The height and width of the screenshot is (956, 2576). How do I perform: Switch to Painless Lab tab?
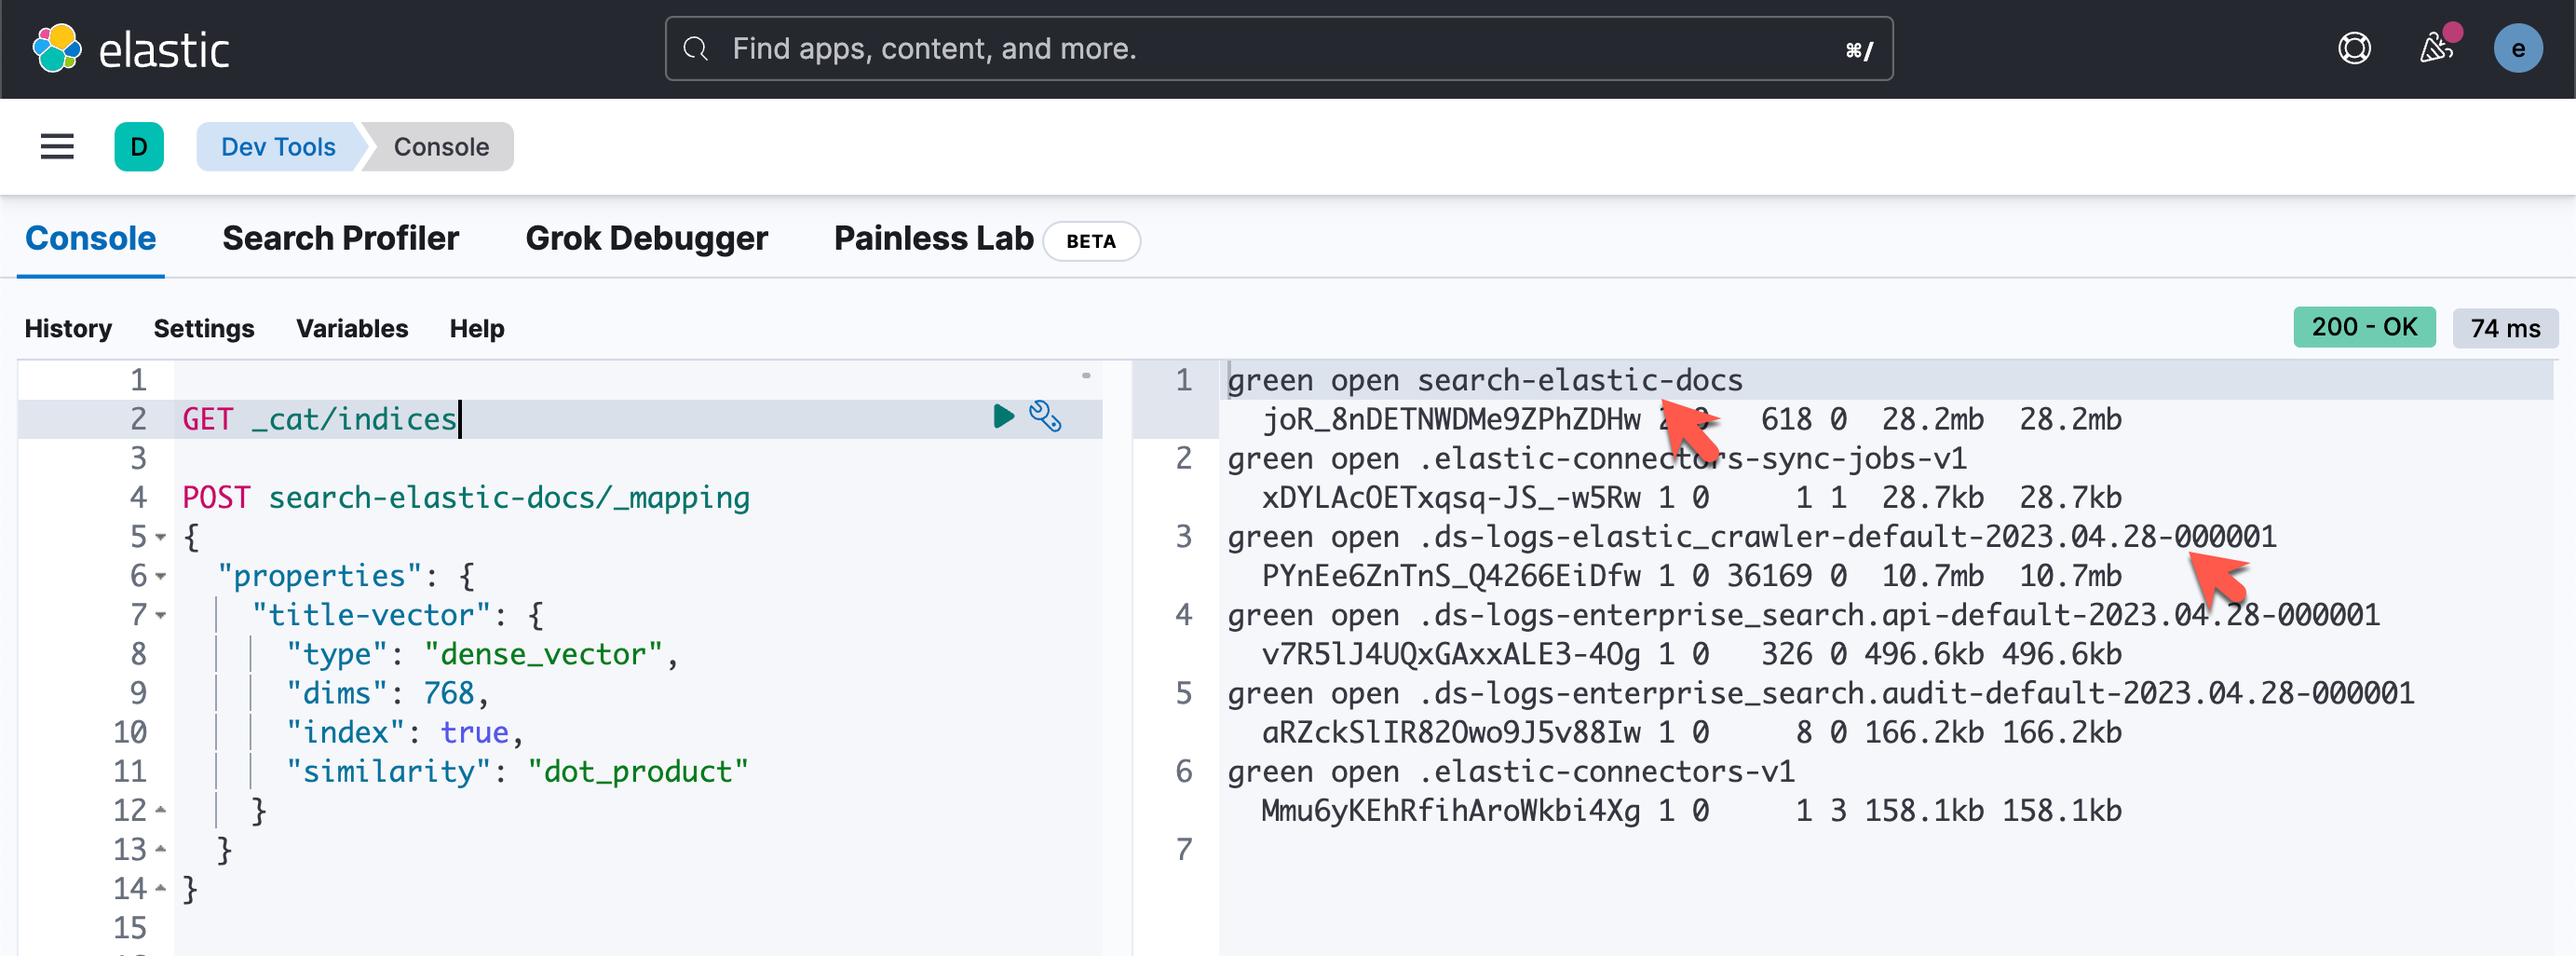coord(933,238)
